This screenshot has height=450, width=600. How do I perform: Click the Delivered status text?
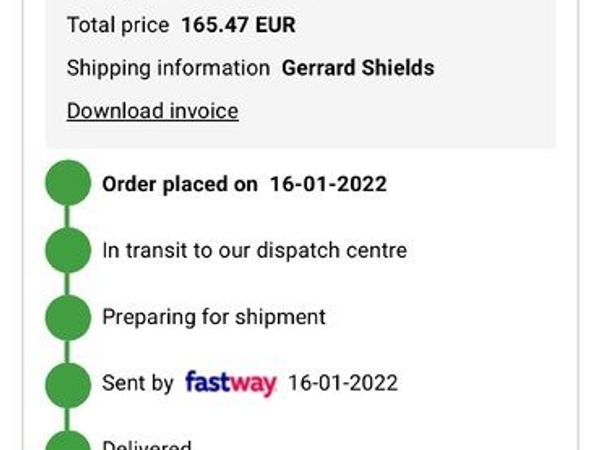pos(146,445)
